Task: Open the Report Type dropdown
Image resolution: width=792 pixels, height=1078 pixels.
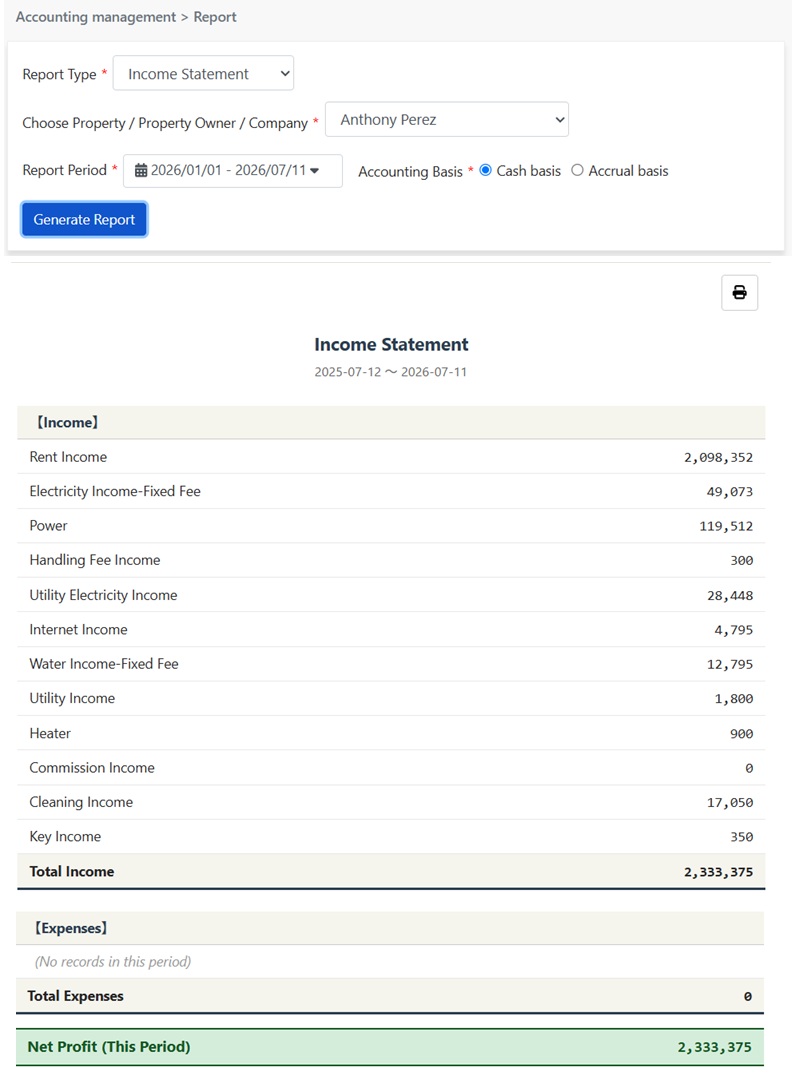Action: coord(204,73)
